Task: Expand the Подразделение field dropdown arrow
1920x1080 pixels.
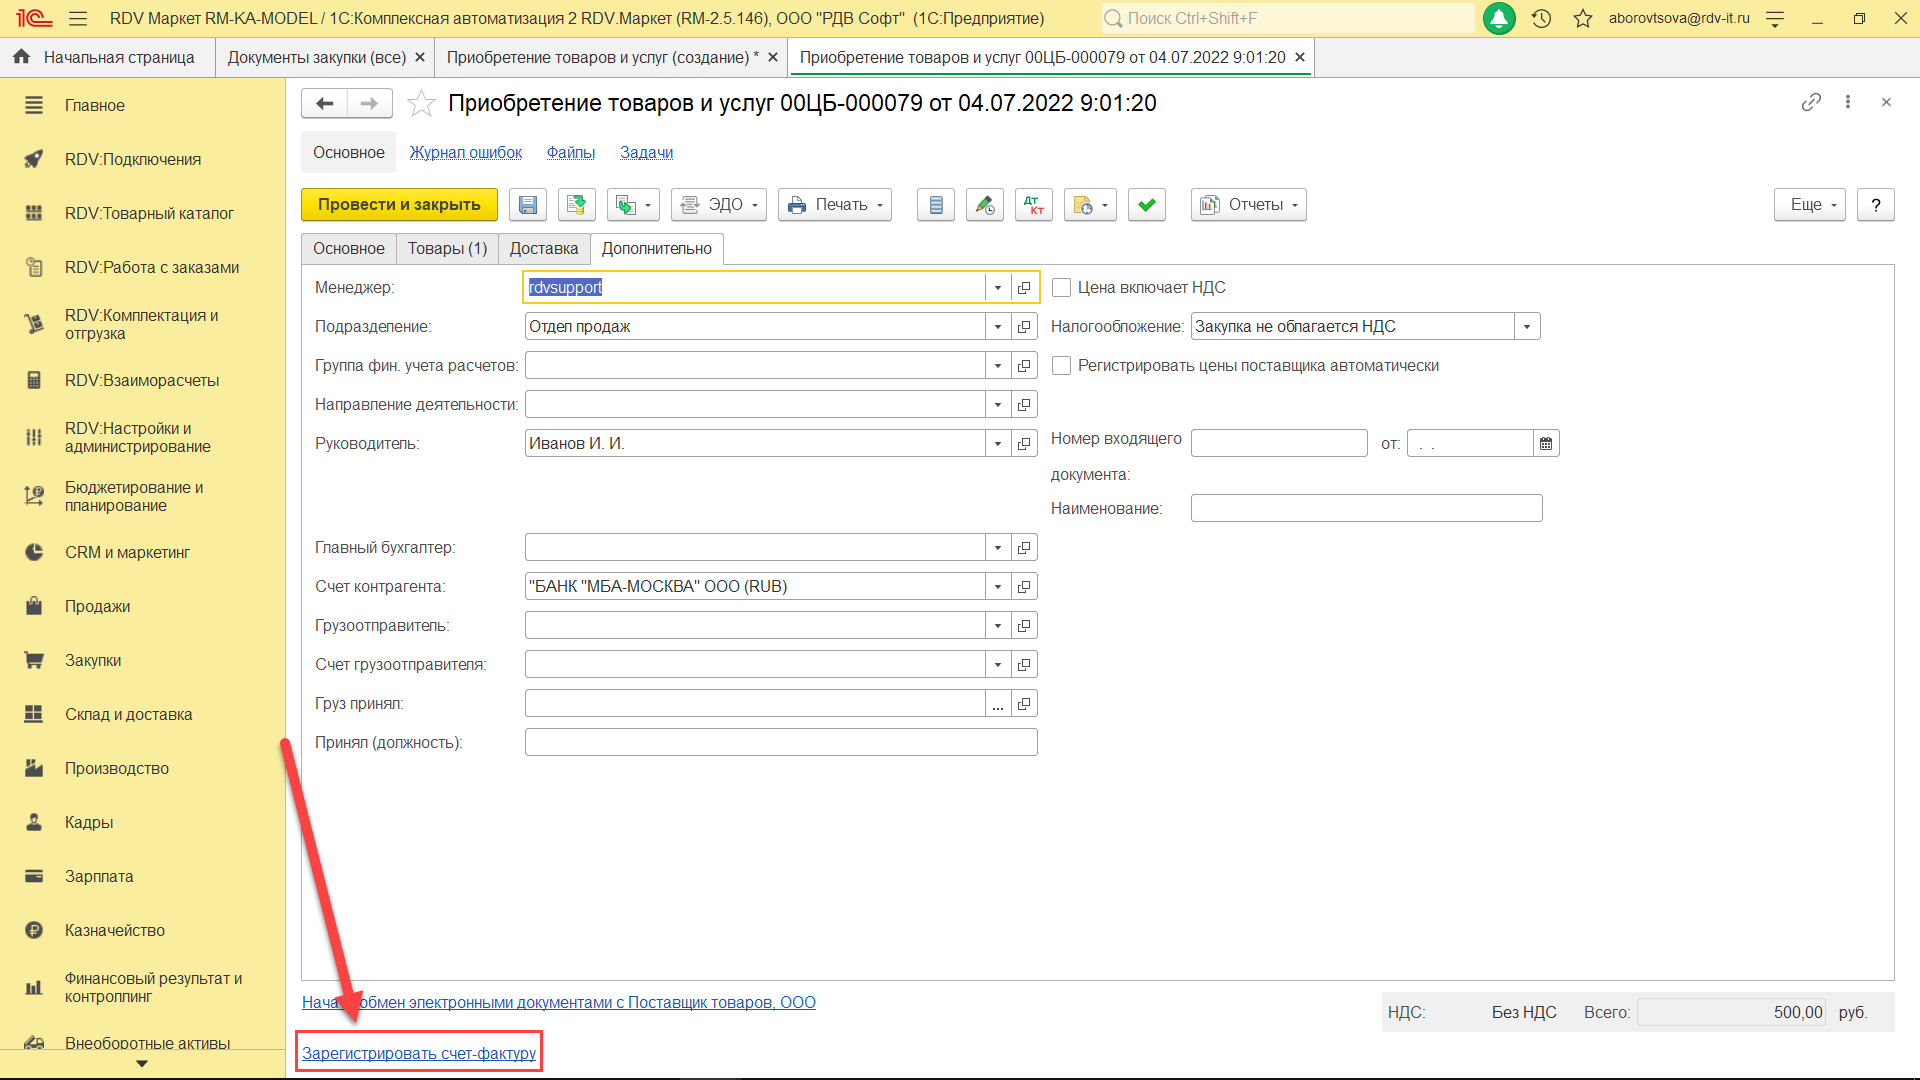Action: click(x=997, y=327)
